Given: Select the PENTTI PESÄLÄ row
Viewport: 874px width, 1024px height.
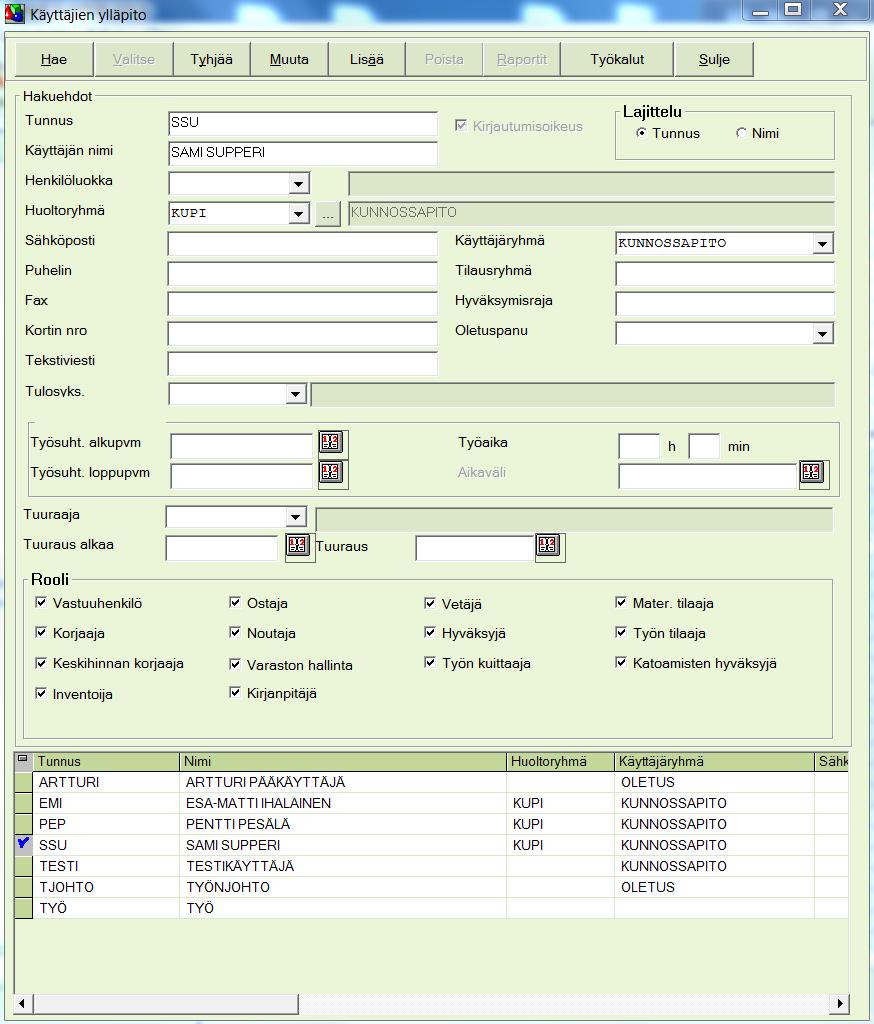Looking at the screenshot, I should click(x=431, y=824).
